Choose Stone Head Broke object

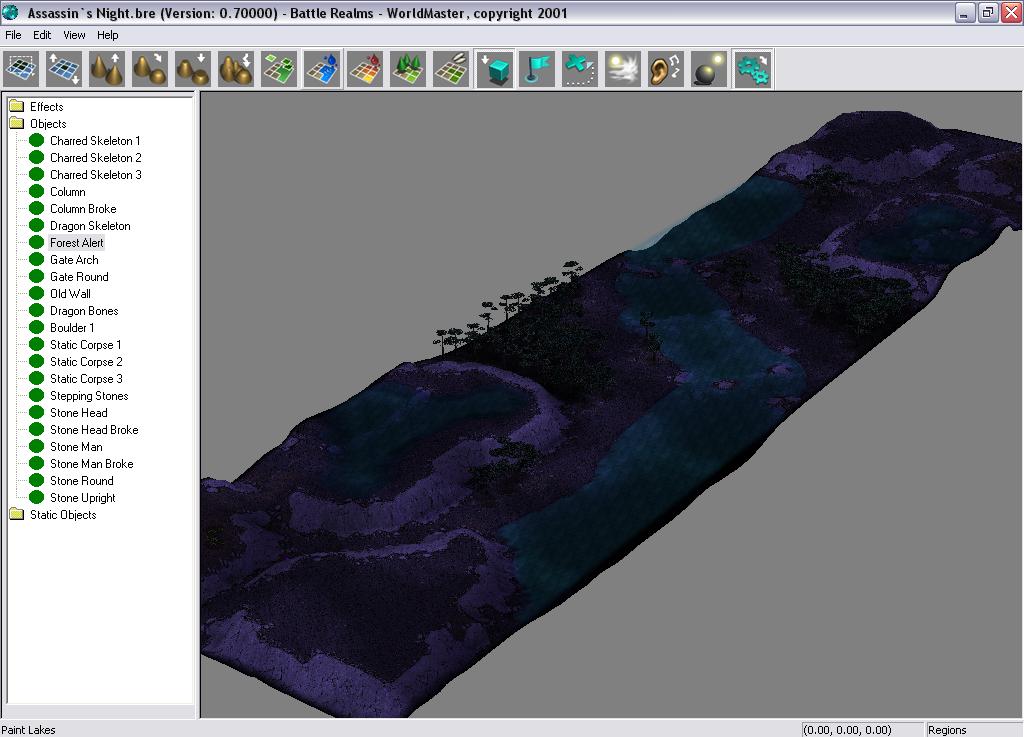pyautogui.click(x=94, y=430)
